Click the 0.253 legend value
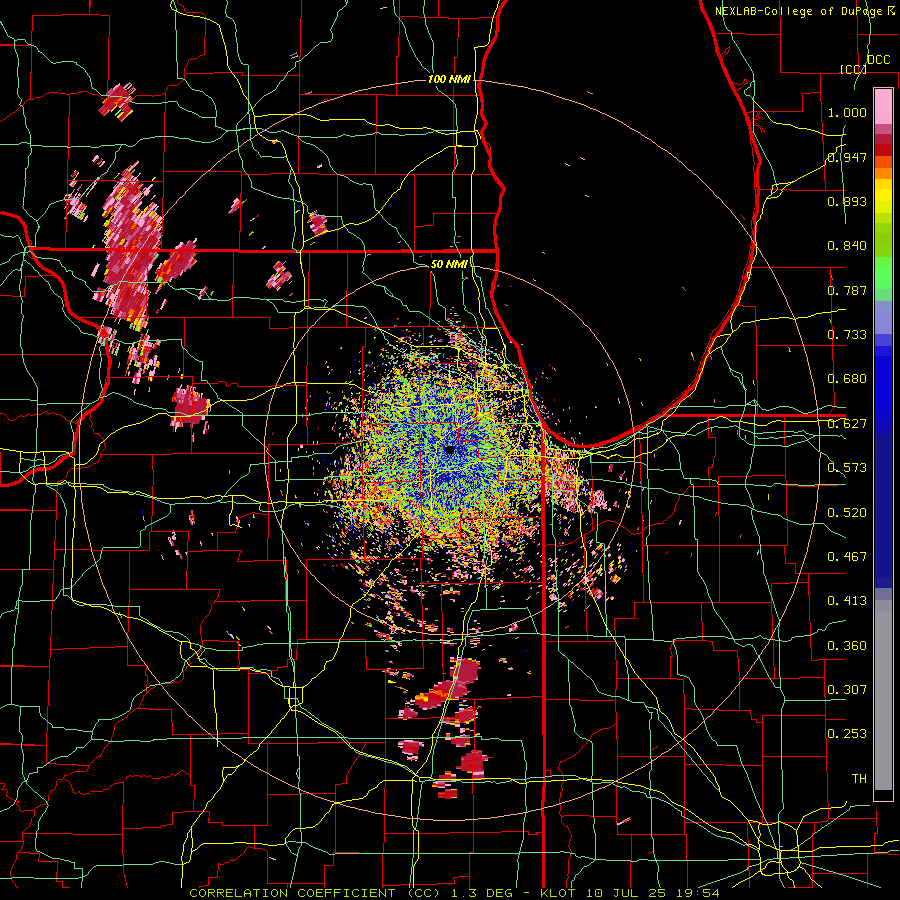 click(847, 734)
